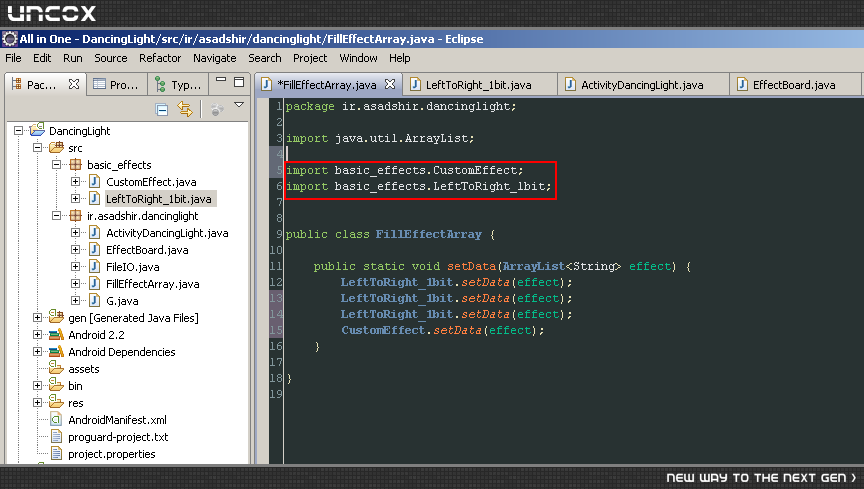This screenshot has width=864, height=489.
Task: Close the FillEffectArray.java editor tab
Action: pos(390,84)
